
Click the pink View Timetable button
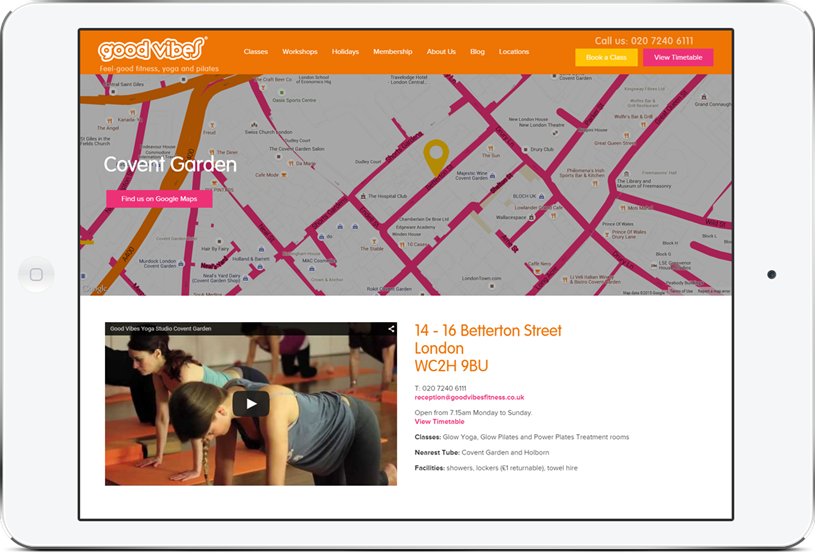click(678, 57)
